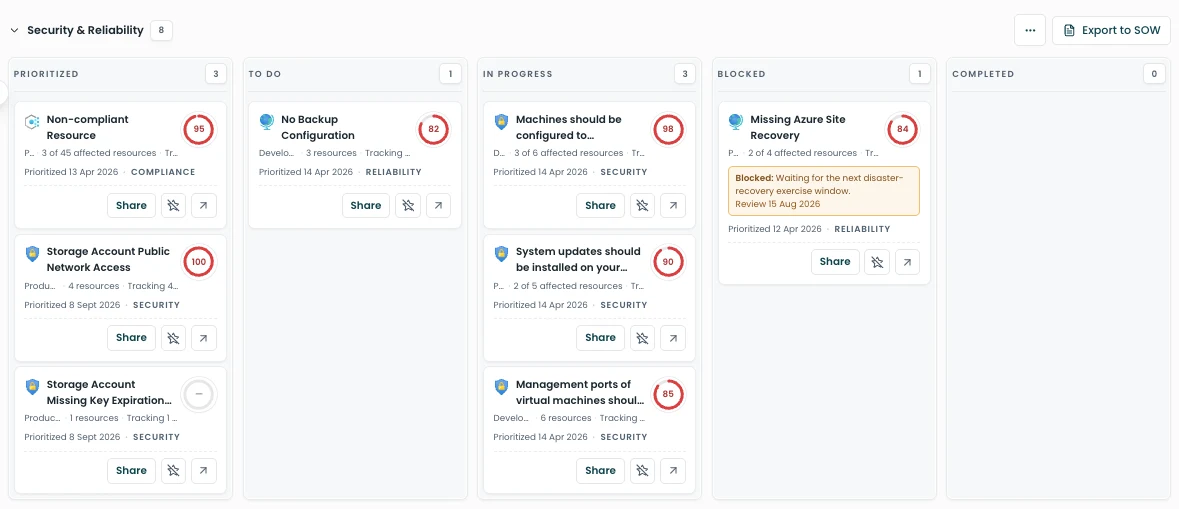Open Storage Account Public Network Access arrow icon
The height and width of the screenshot is (509, 1179).
[x=204, y=338]
